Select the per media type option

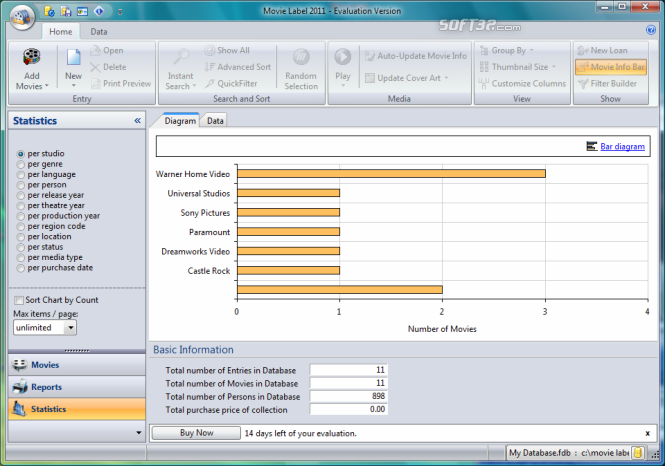point(20,257)
